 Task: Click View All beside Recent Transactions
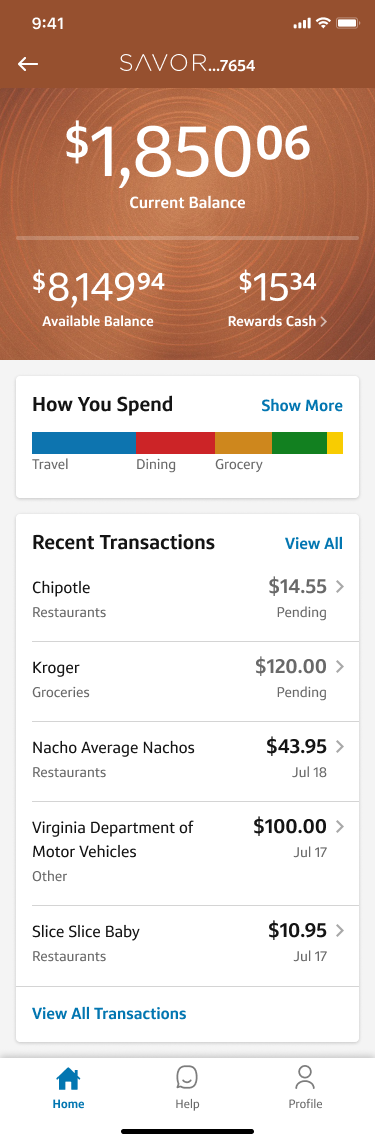pos(314,543)
